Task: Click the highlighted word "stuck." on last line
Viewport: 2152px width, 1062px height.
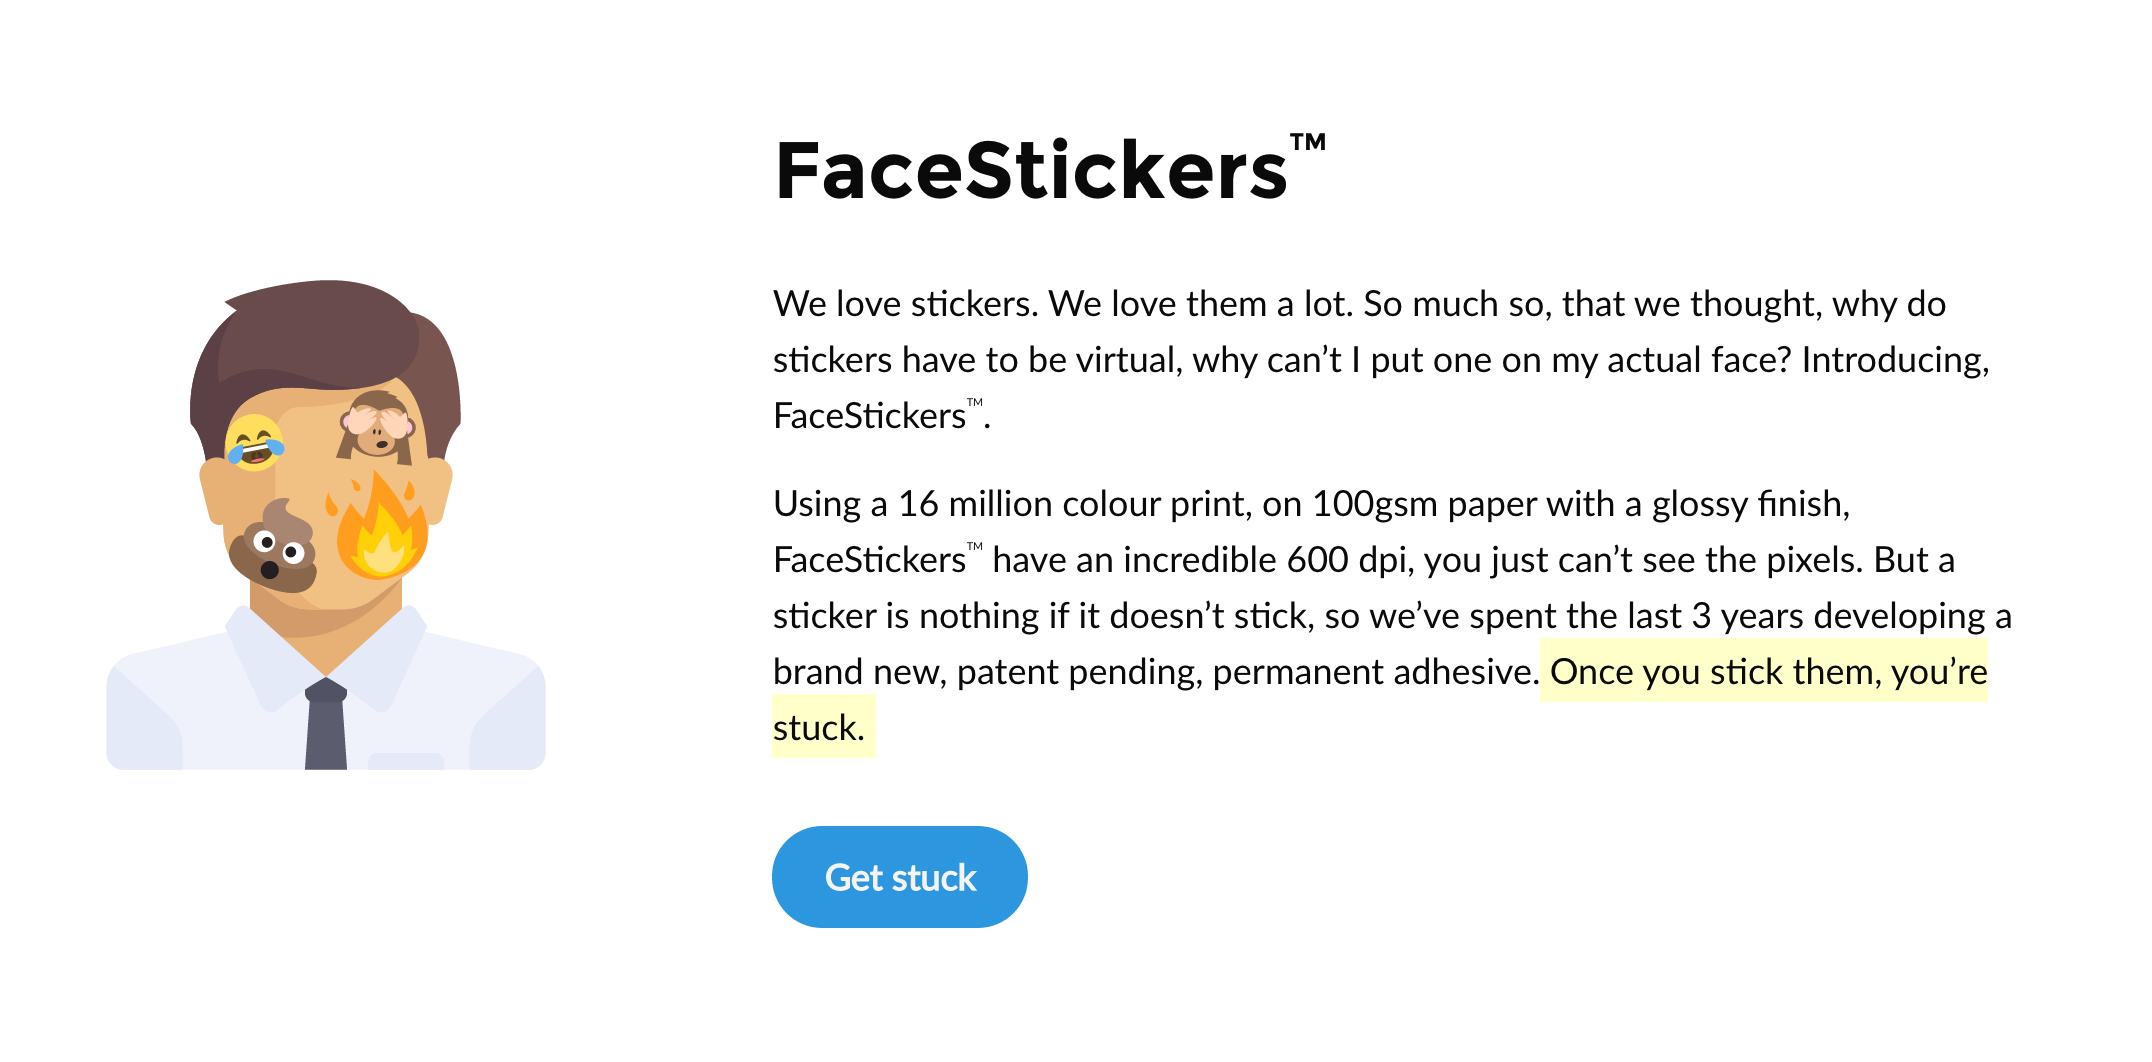Action: (x=819, y=728)
